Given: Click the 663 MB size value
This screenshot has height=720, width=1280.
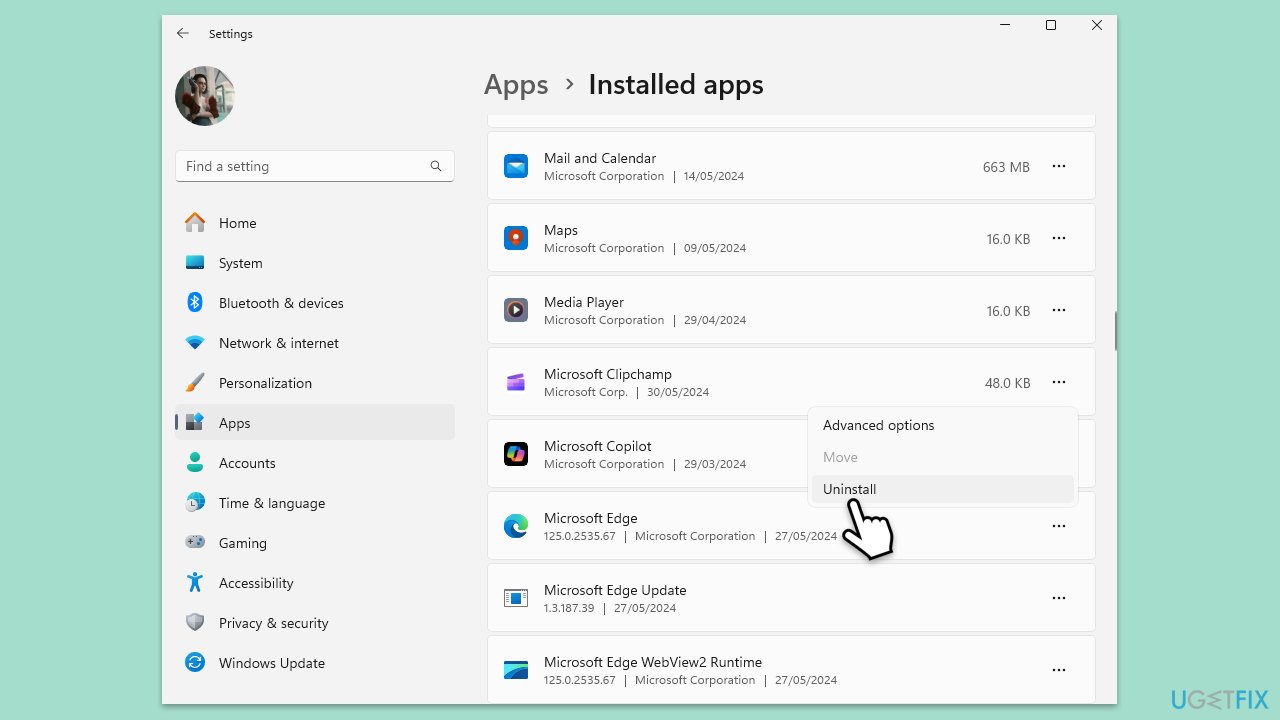Looking at the screenshot, I should click(1006, 167).
